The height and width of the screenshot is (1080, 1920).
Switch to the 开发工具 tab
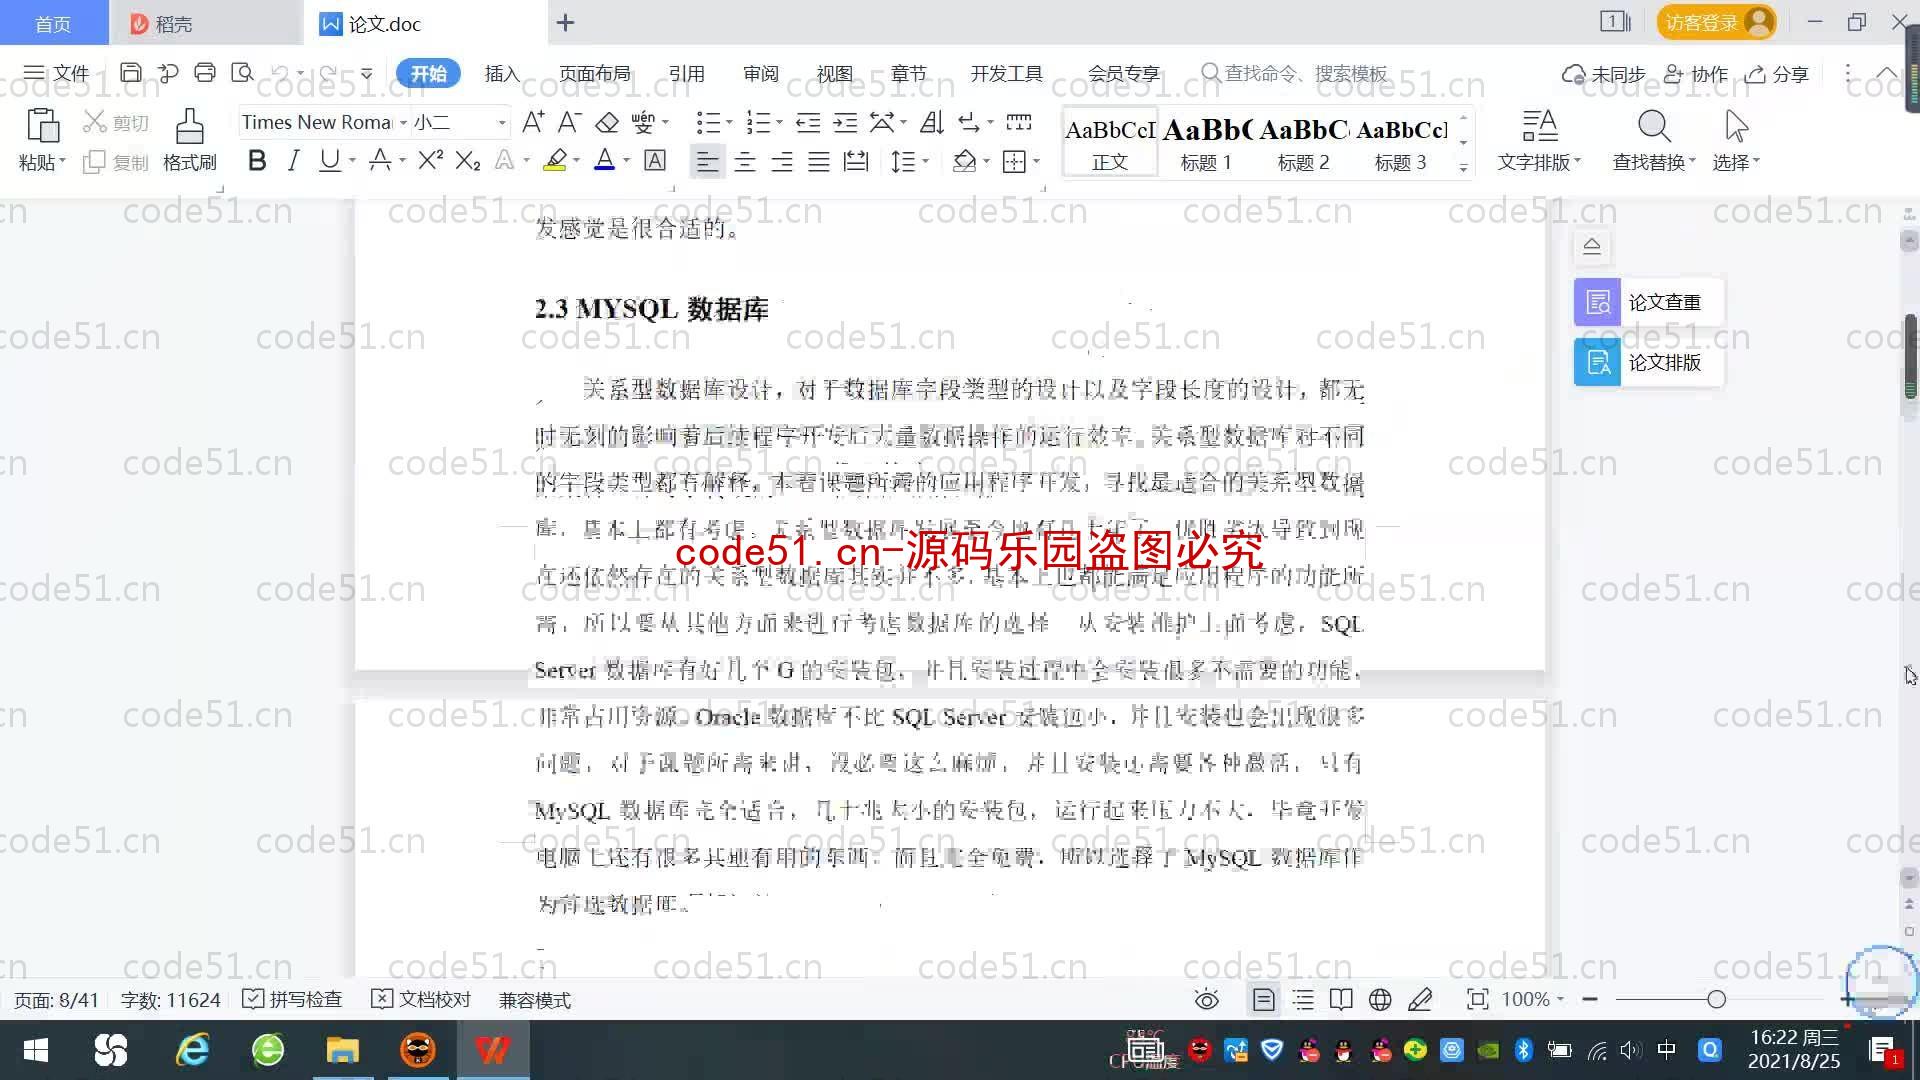click(1006, 73)
